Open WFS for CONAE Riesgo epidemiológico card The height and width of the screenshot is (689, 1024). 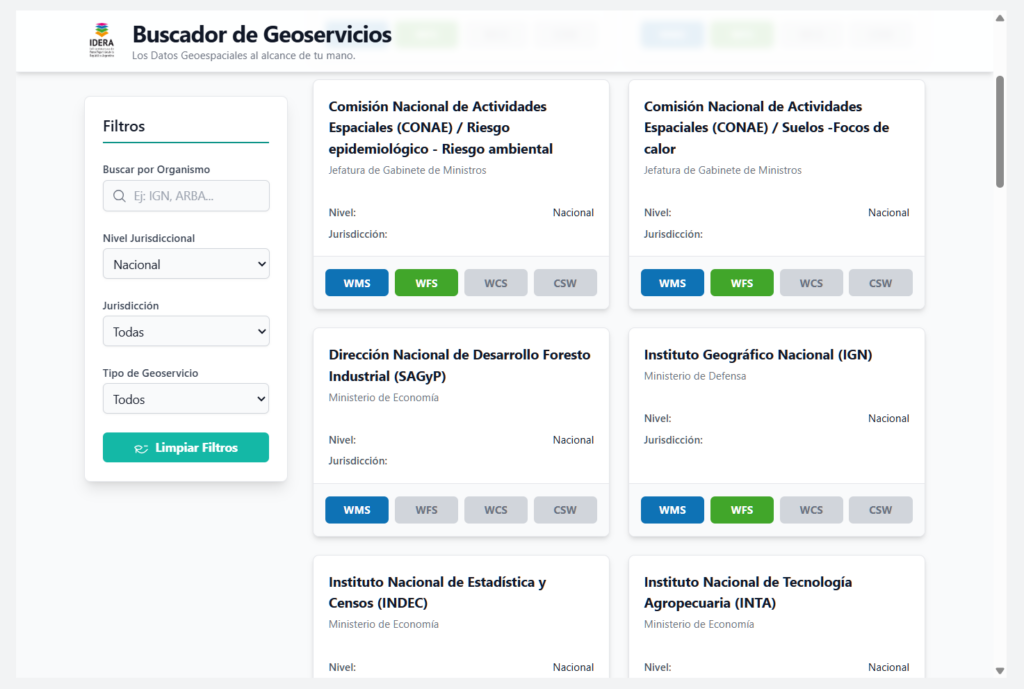[426, 283]
